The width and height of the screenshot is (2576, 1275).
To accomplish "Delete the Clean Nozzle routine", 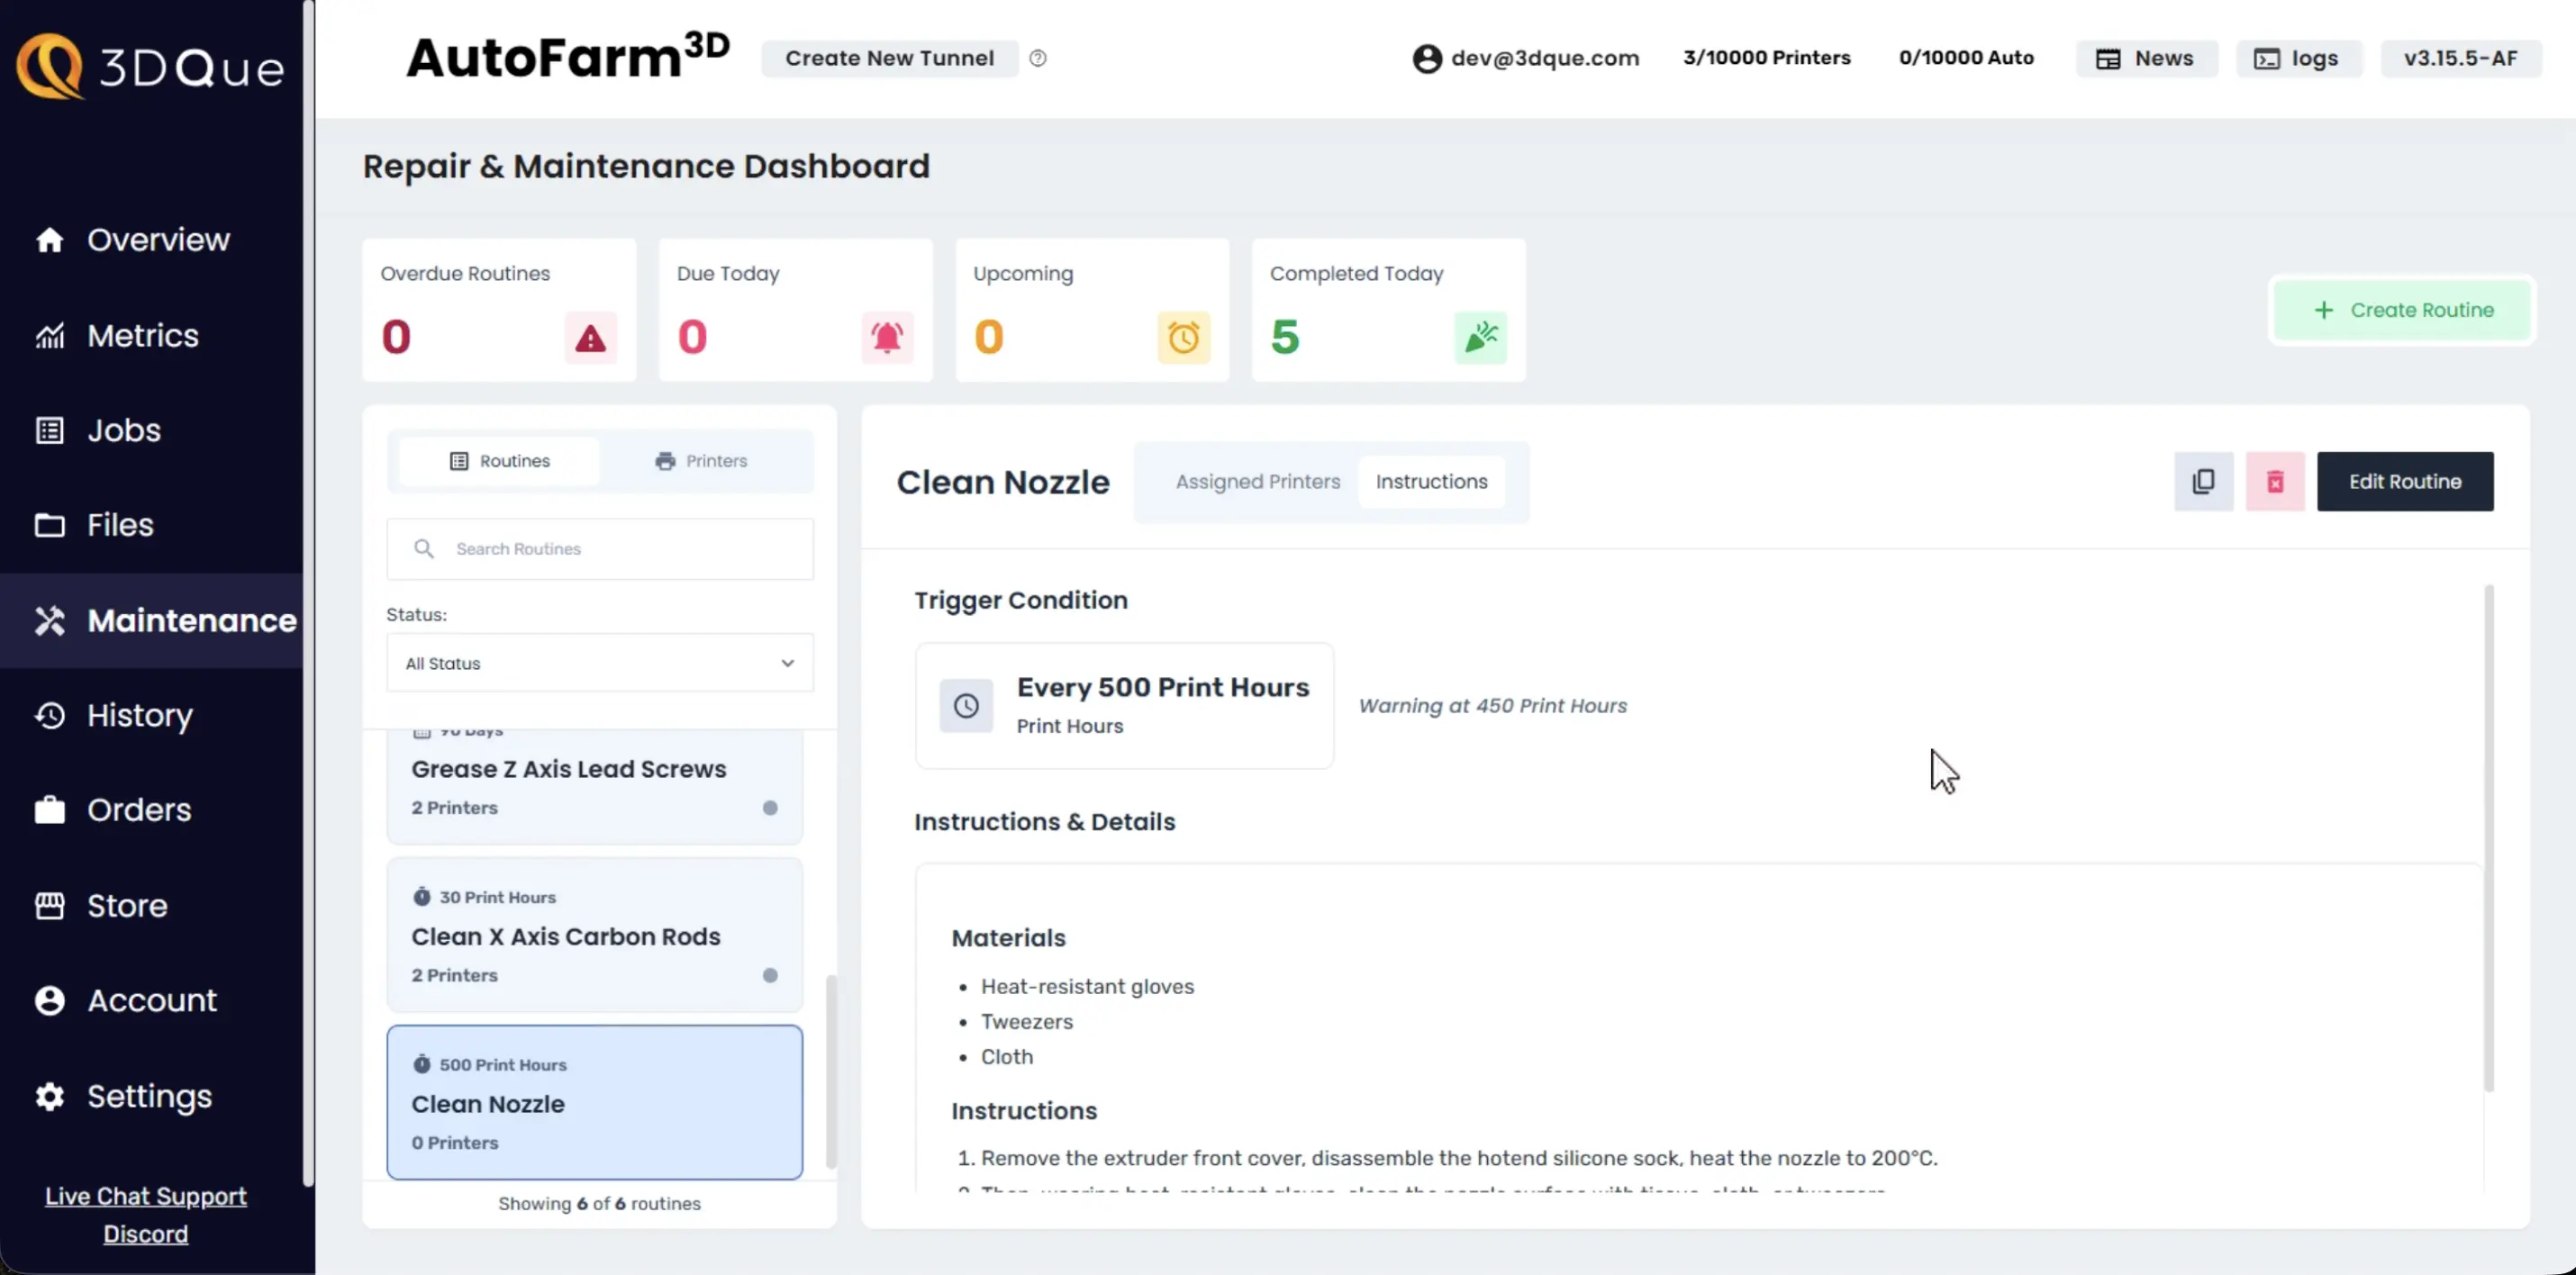I will 2275,482.
